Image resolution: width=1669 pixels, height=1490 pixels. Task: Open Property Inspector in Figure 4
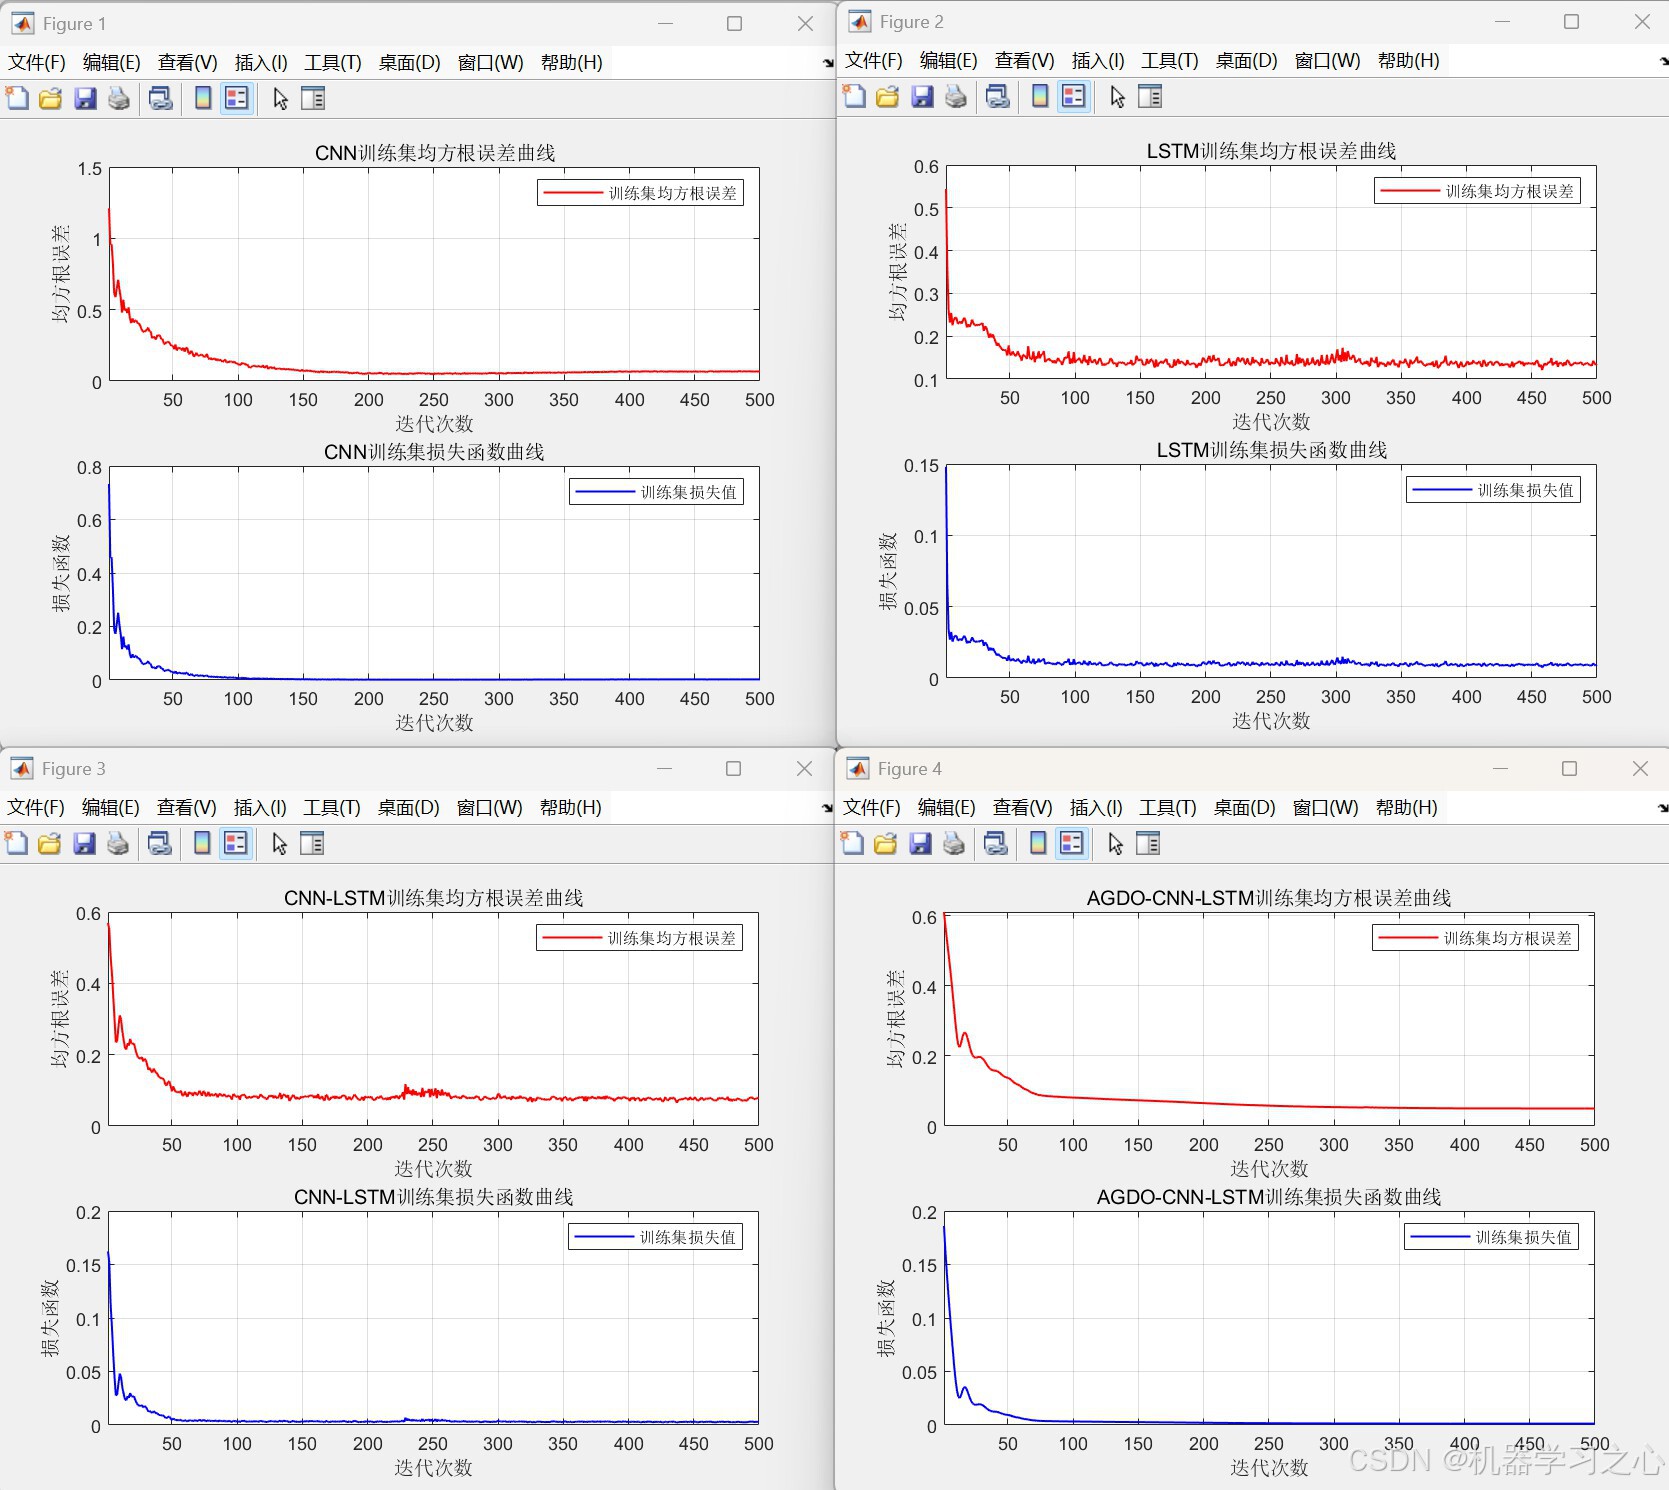[x=1148, y=843]
